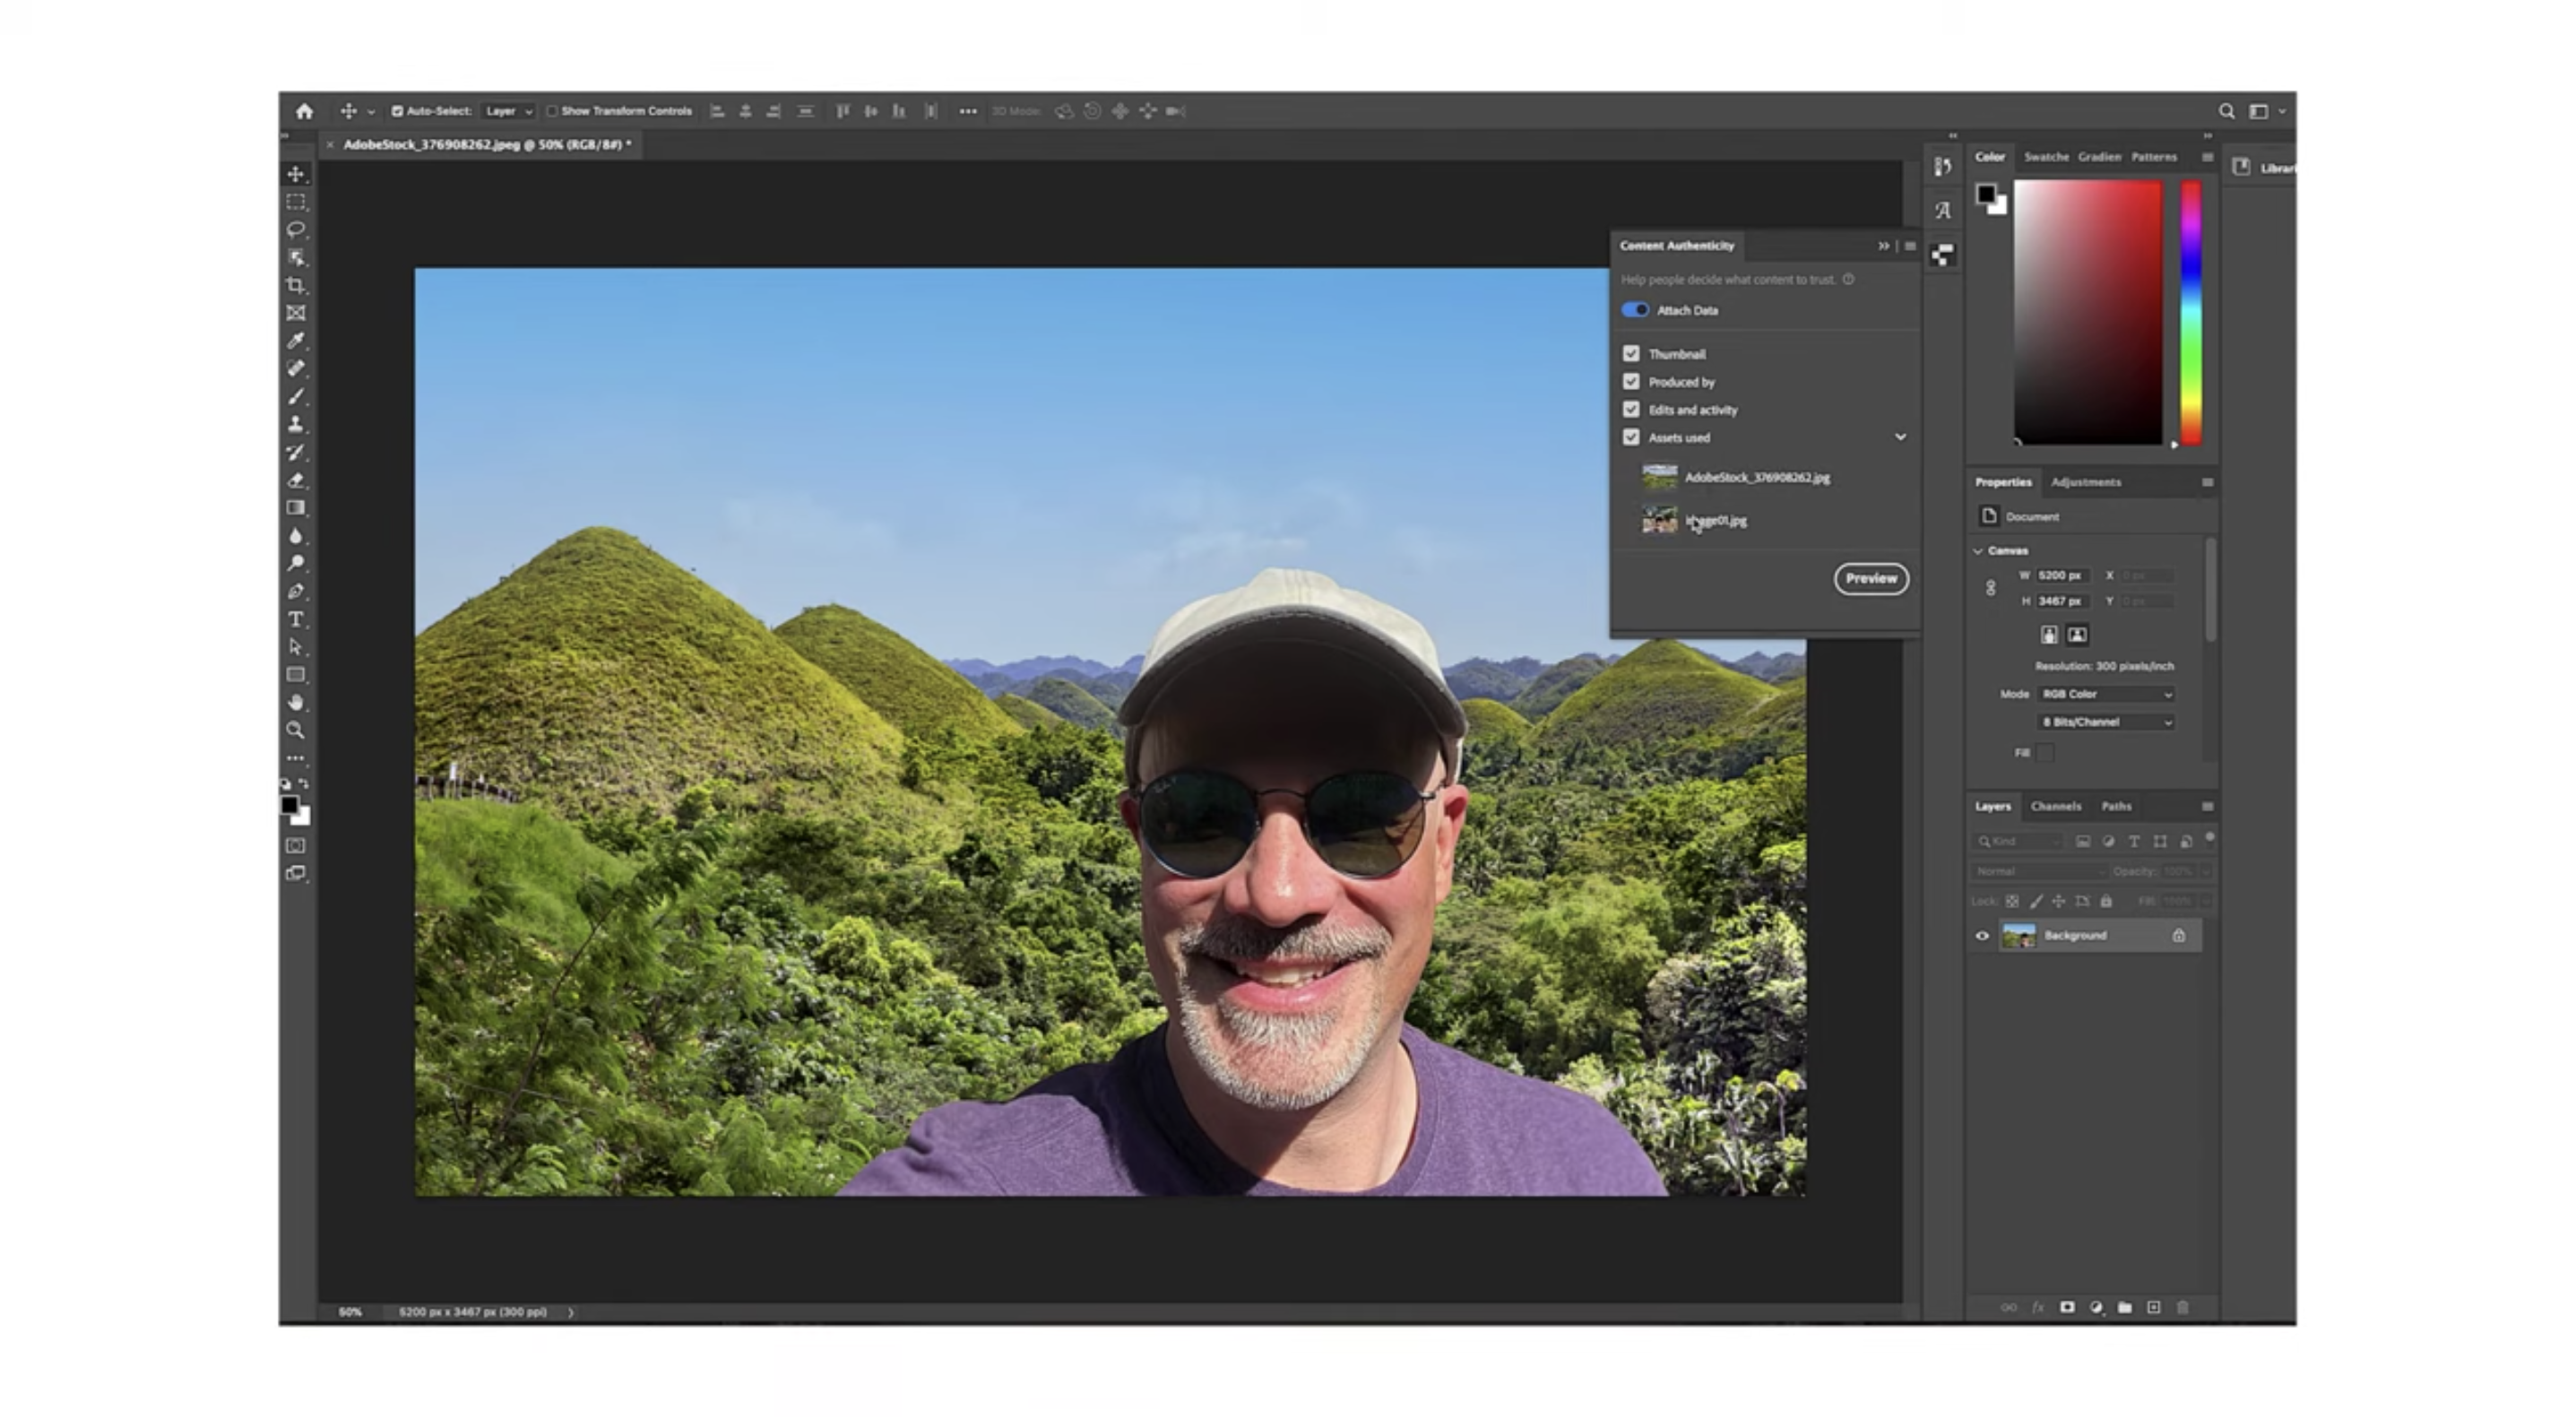The height and width of the screenshot is (1427, 2576).
Task: Open the Layers panel menu
Action: pyautogui.click(x=2207, y=806)
